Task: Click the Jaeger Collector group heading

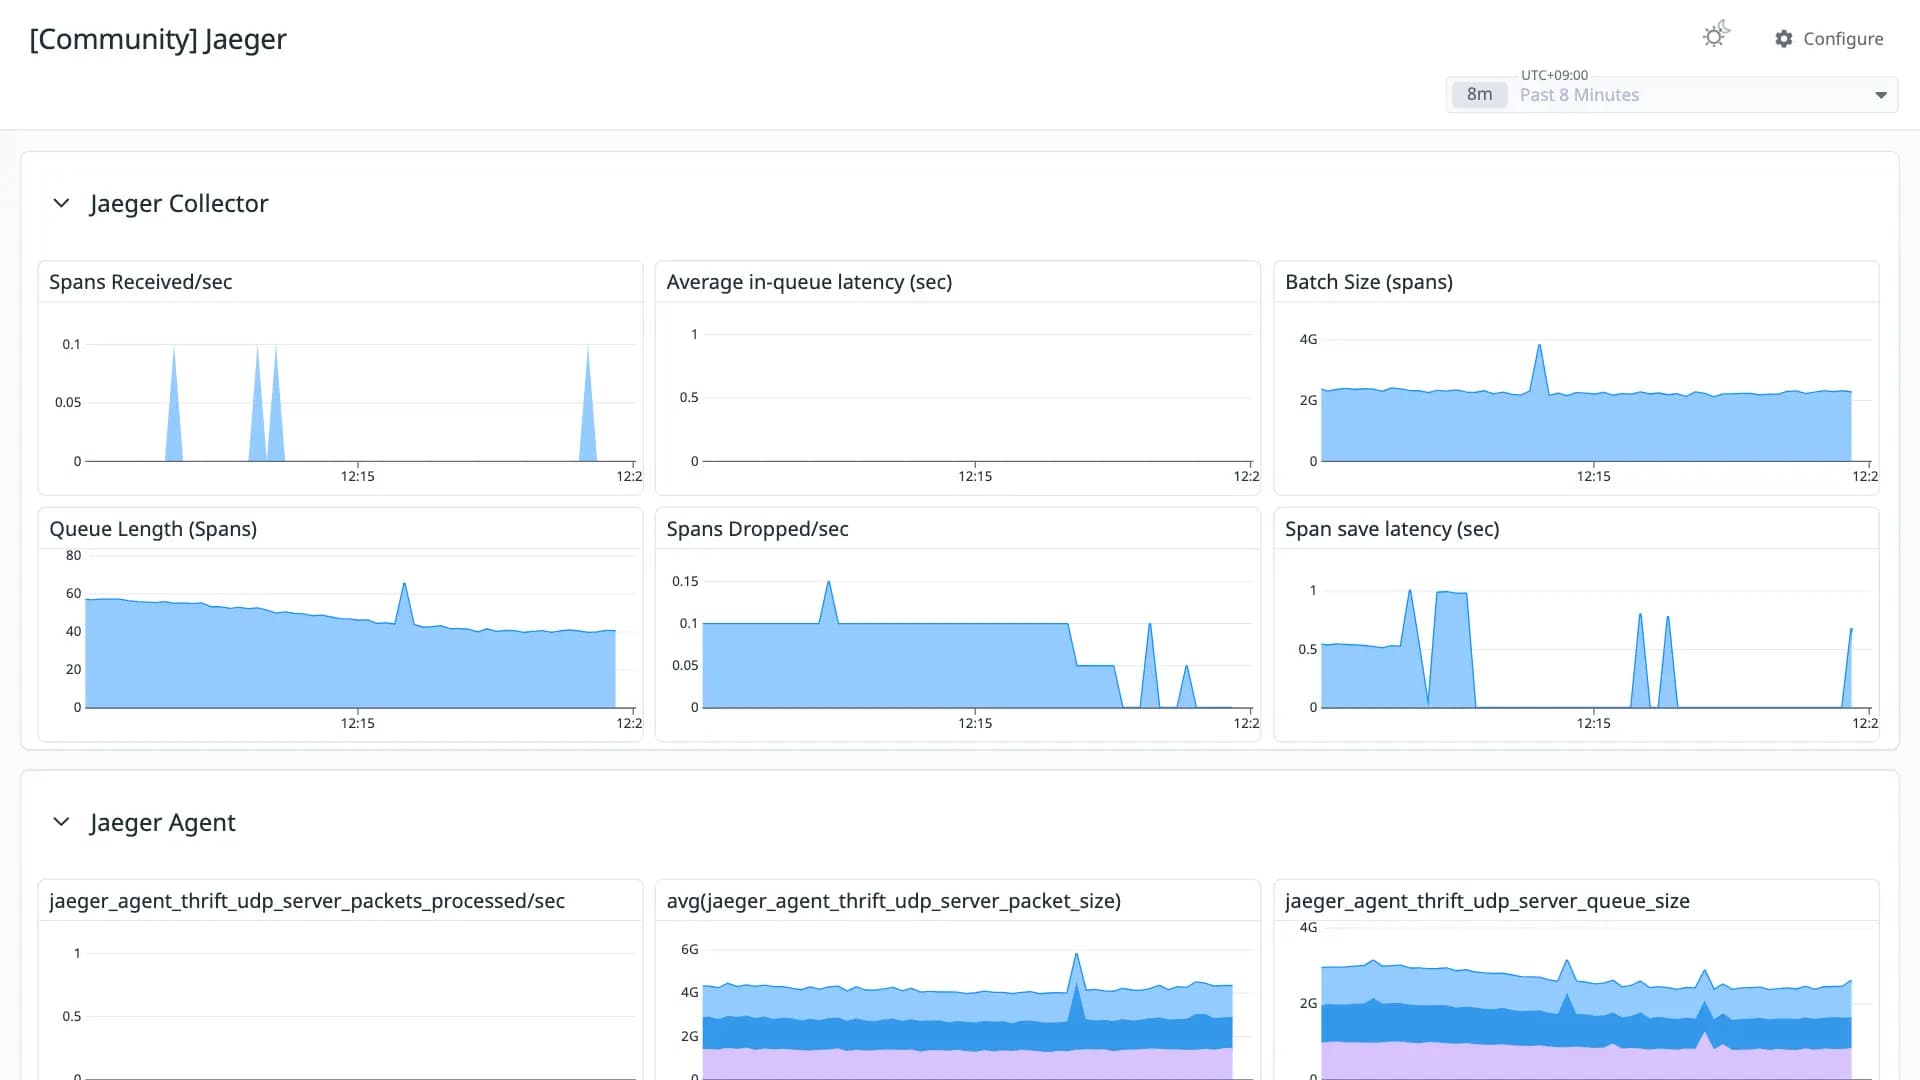Action: (179, 203)
